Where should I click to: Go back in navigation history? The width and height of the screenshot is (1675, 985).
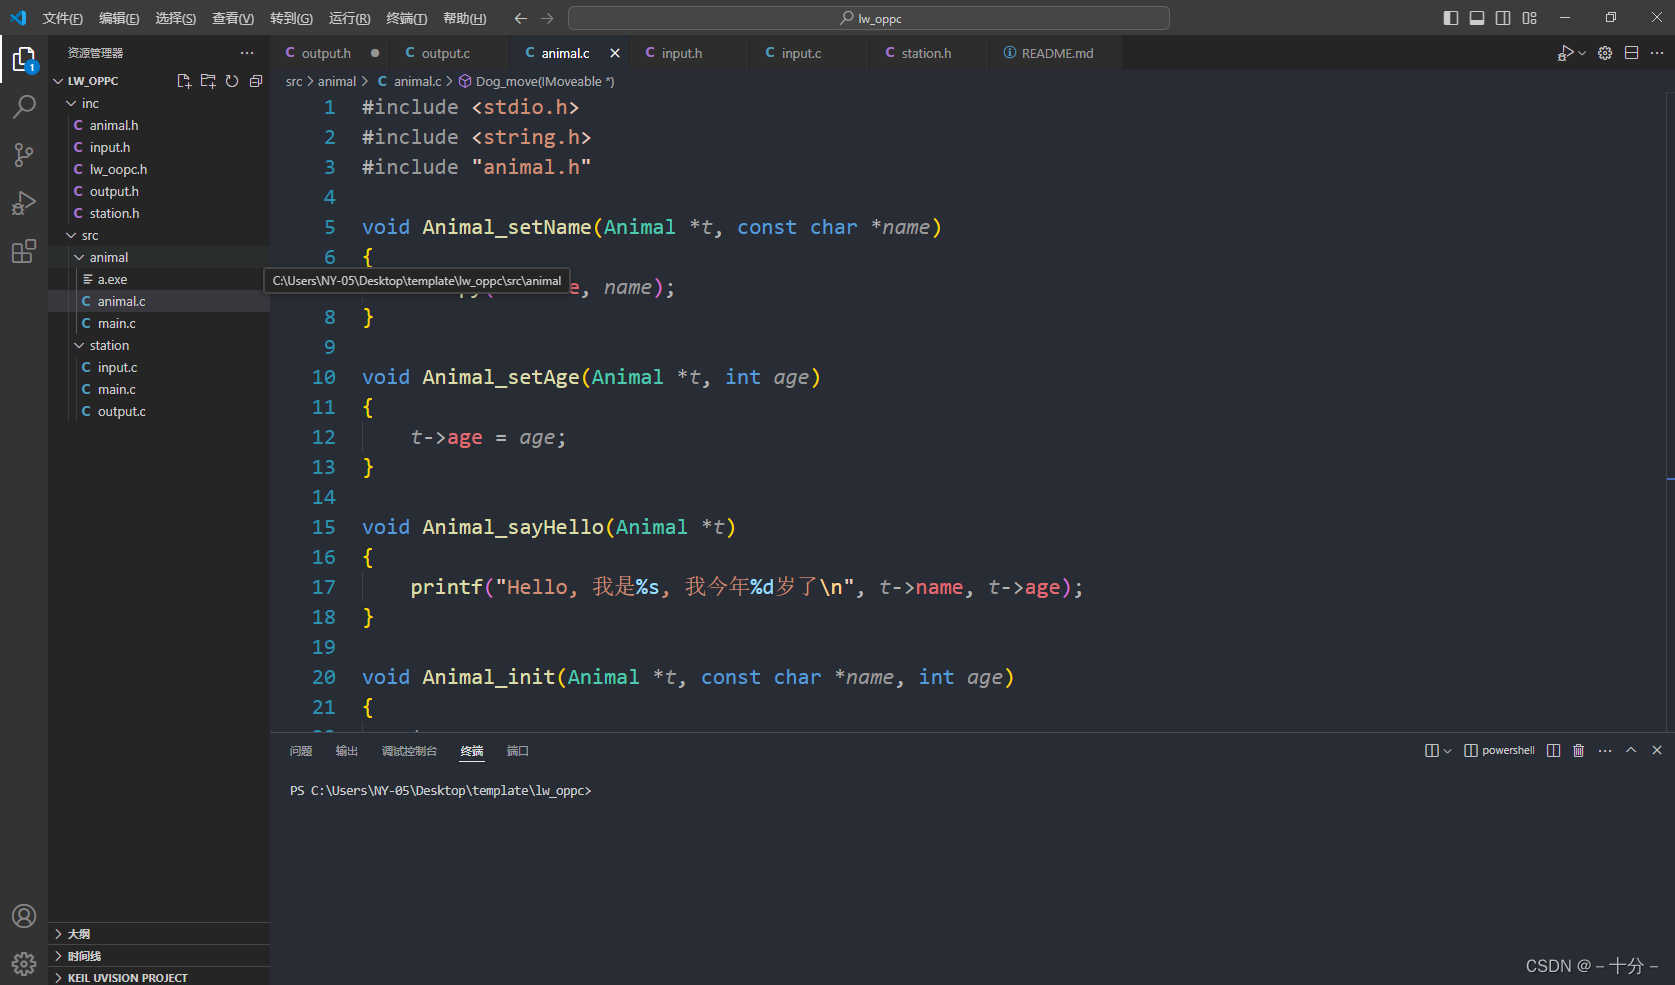tap(520, 18)
